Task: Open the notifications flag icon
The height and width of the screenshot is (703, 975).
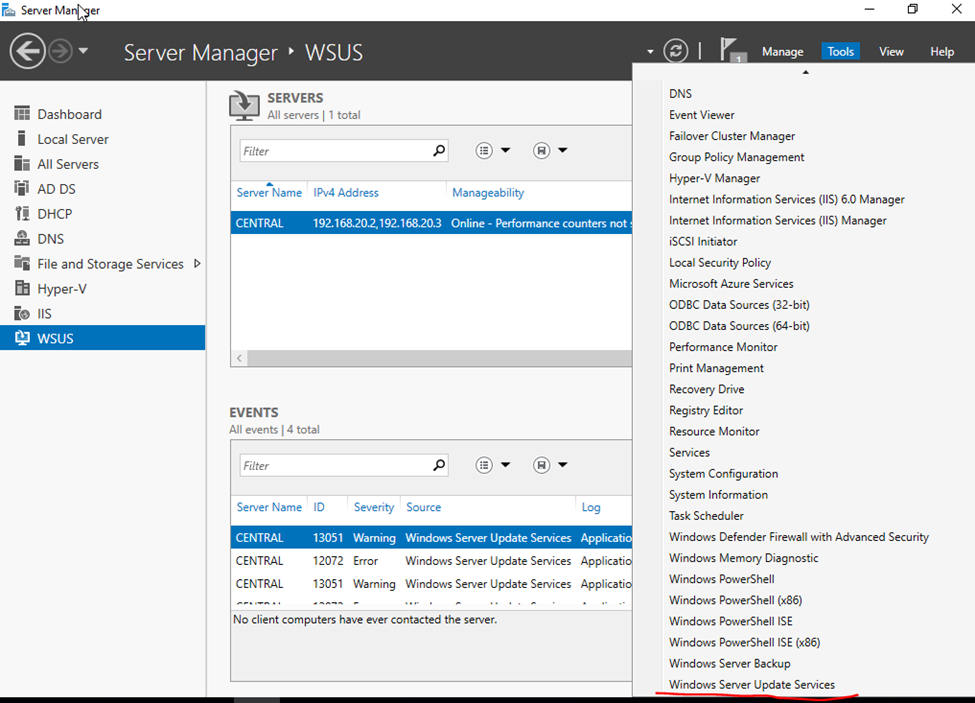Action: (731, 51)
